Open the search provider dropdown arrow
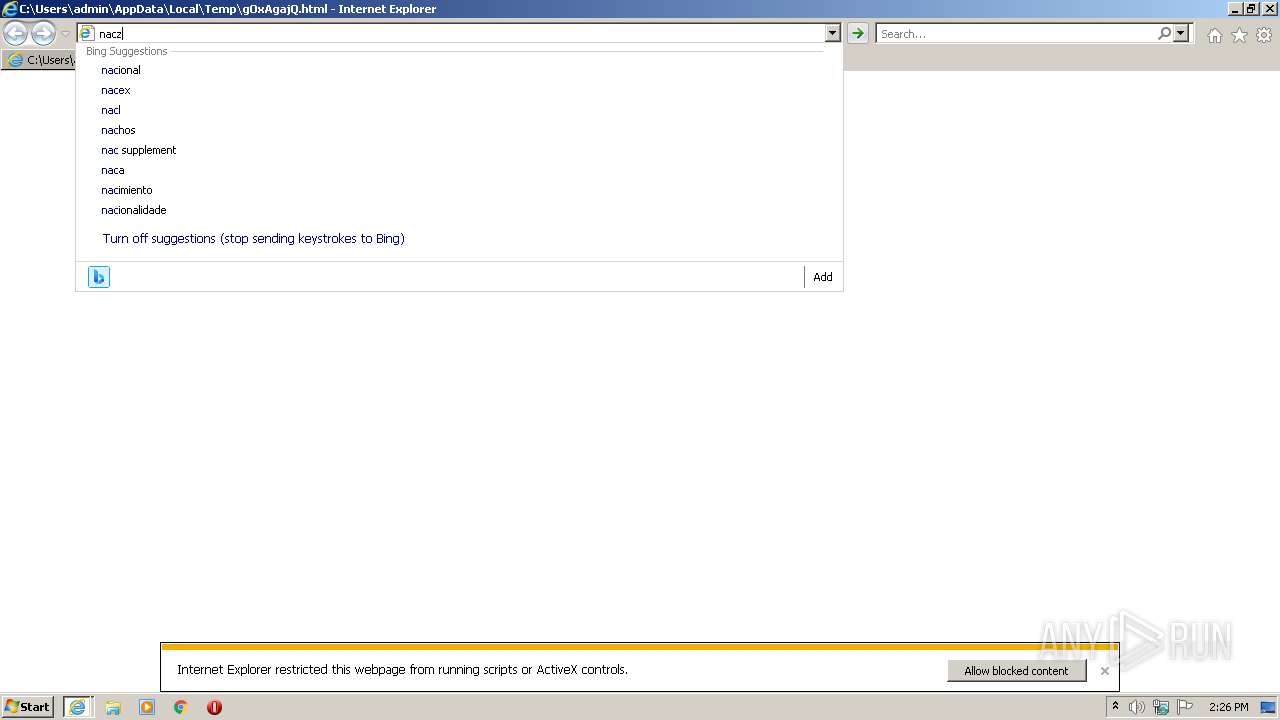Image resolution: width=1280 pixels, height=720 pixels. (x=1181, y=34)
